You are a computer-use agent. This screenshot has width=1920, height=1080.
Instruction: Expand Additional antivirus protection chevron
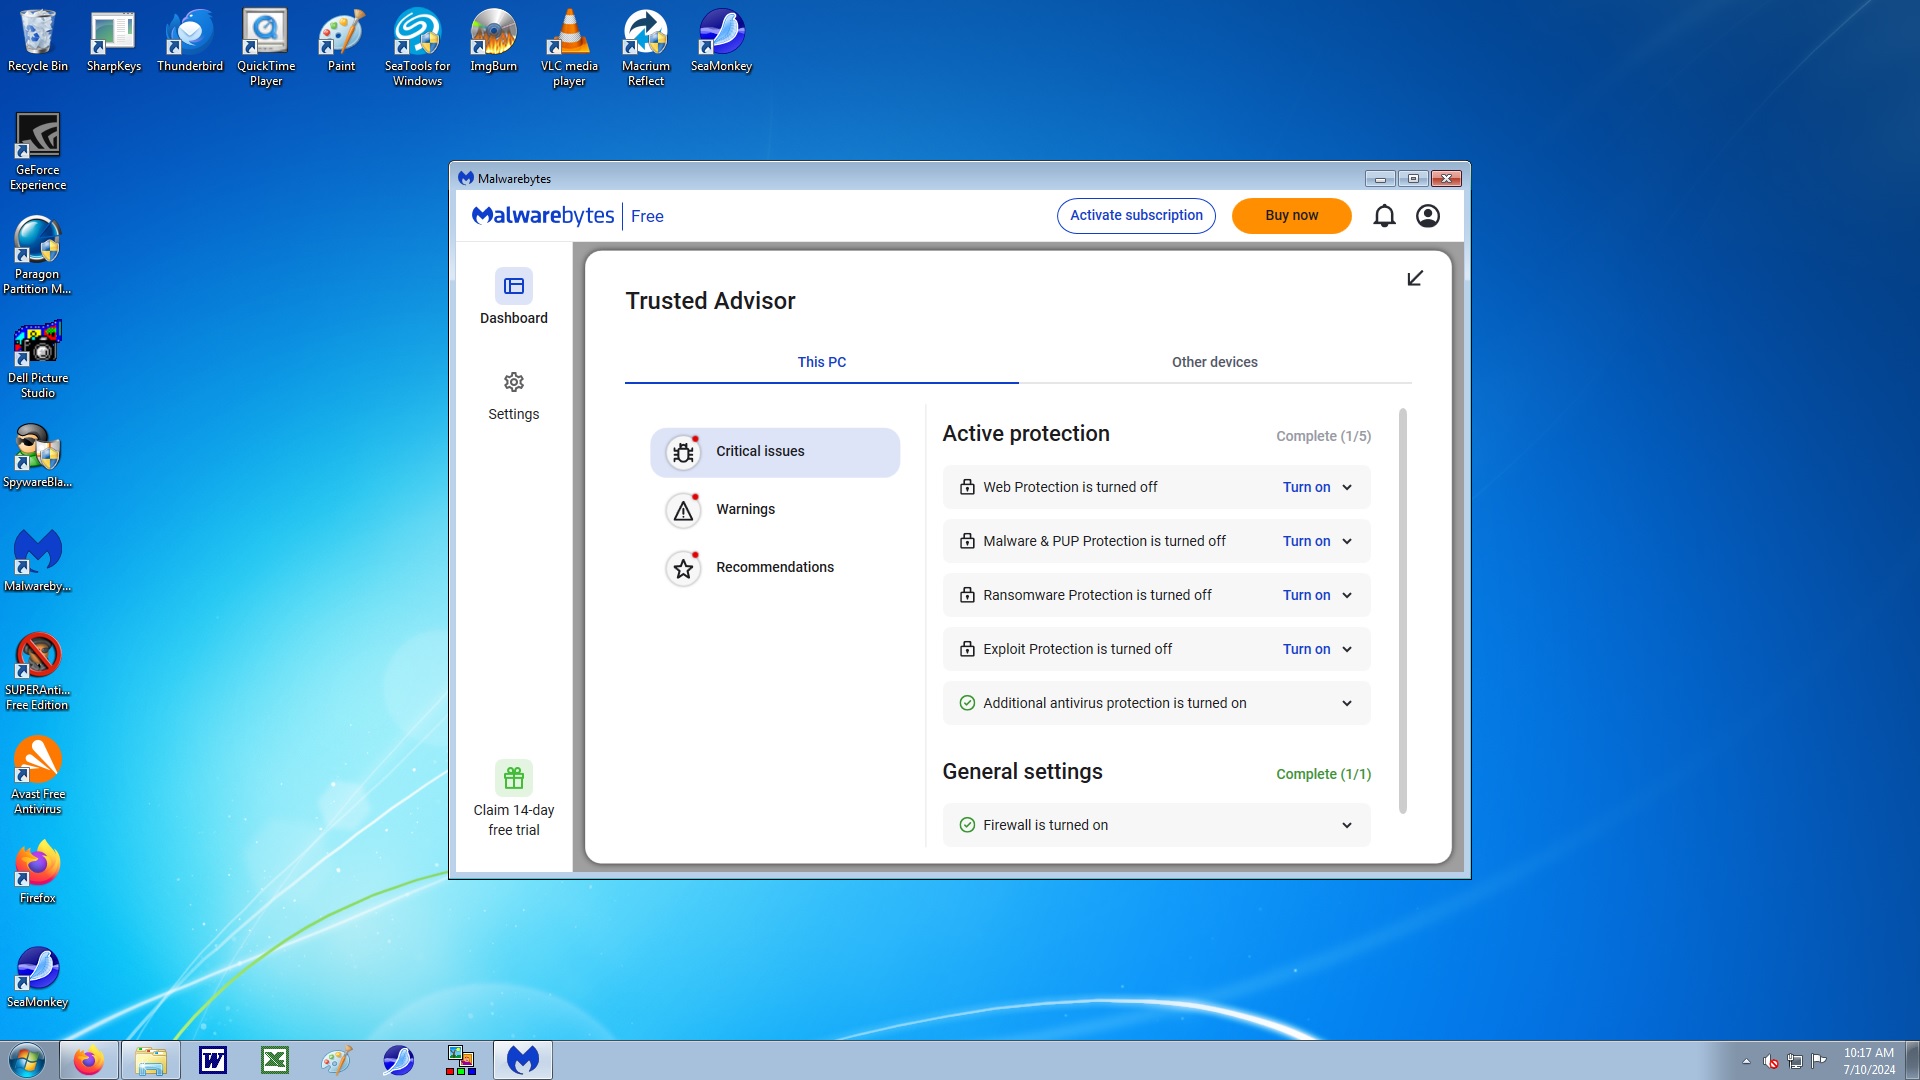coord(1347,704)
